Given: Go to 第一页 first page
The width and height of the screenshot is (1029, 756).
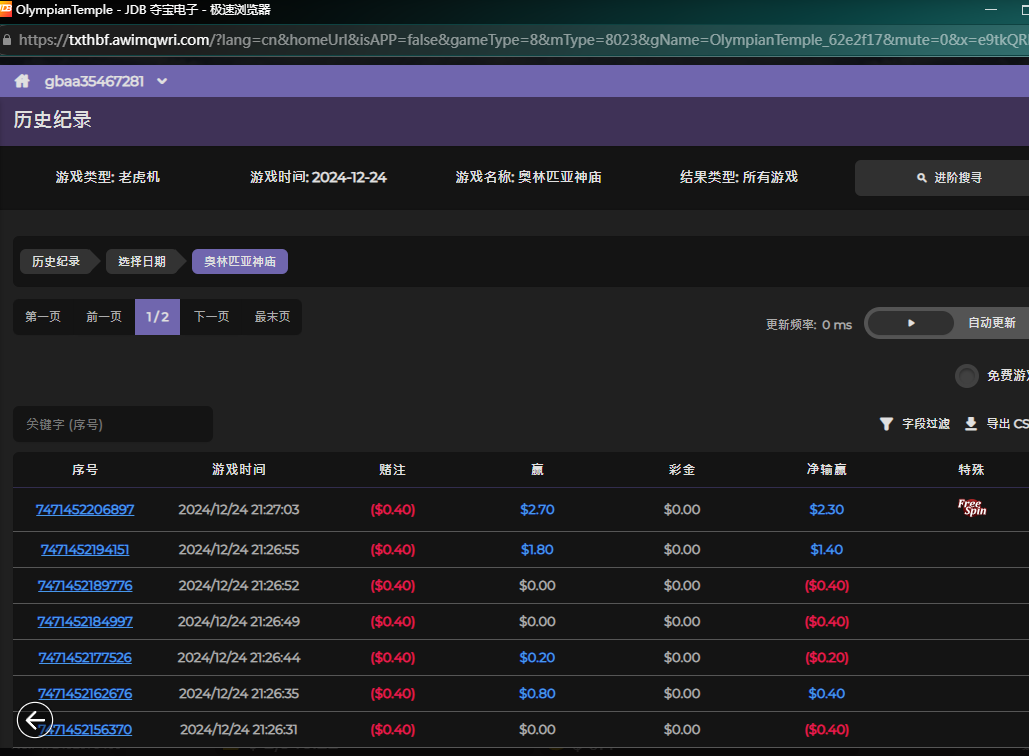Looking at the screenshot, I should coord(43,317).
